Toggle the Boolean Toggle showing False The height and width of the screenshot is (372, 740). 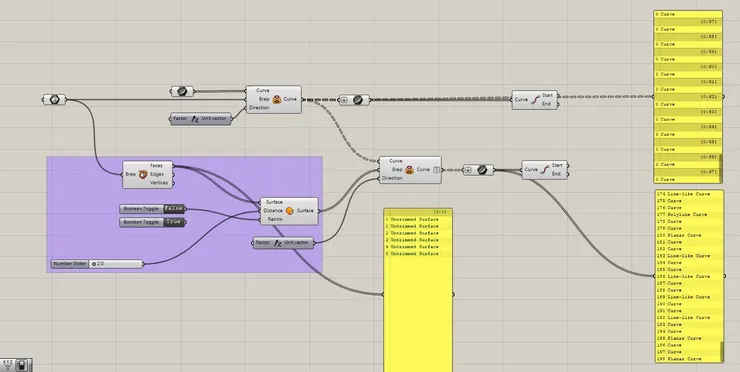174,209
